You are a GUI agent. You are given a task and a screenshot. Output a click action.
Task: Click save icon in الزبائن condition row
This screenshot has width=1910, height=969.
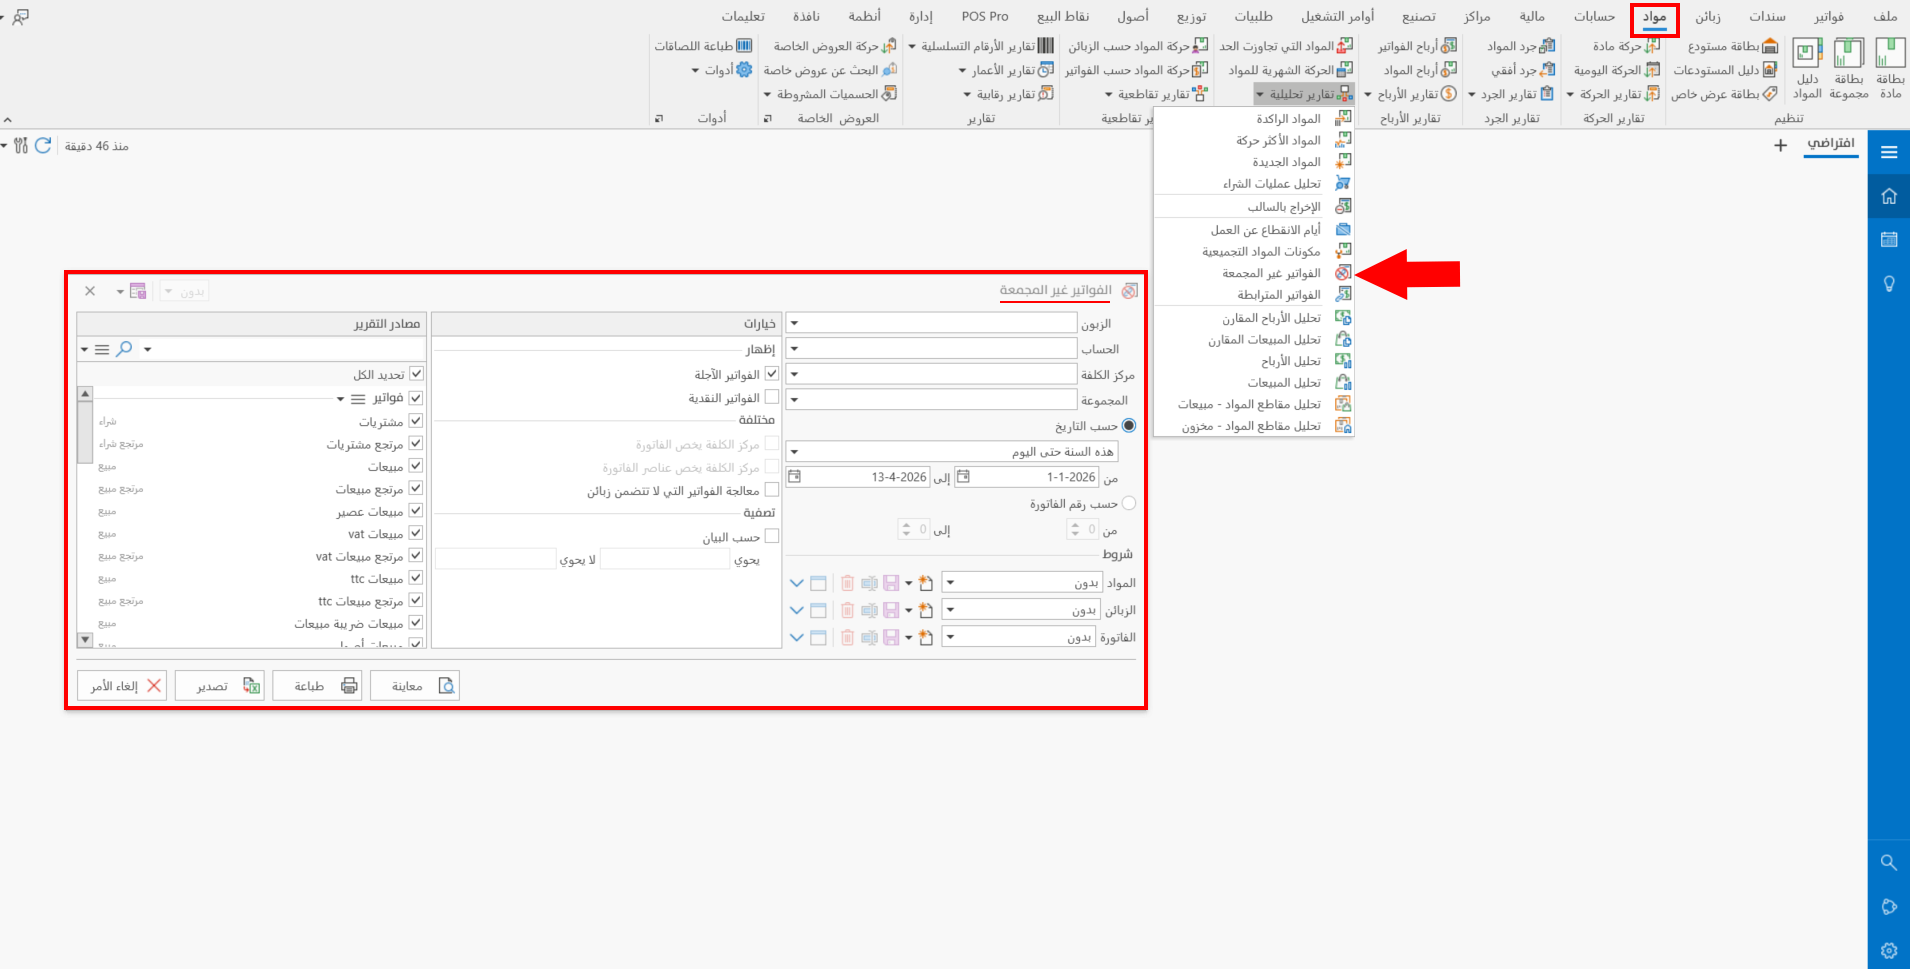(891, 610)
